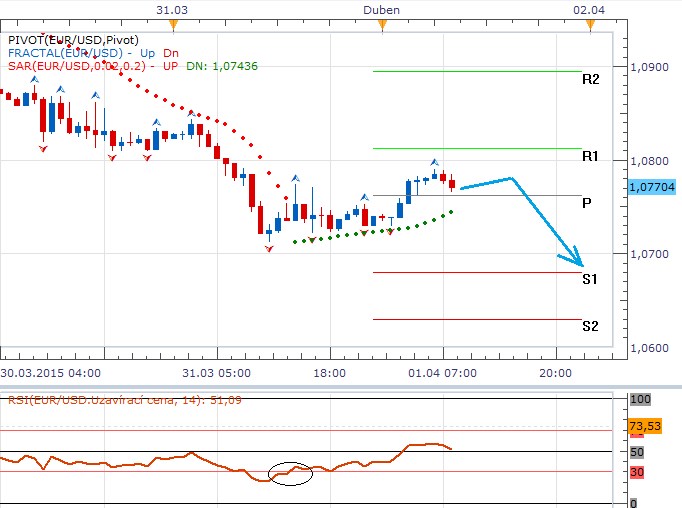
Task: Select the S2 support level label
Action: [x=590, y=326]
